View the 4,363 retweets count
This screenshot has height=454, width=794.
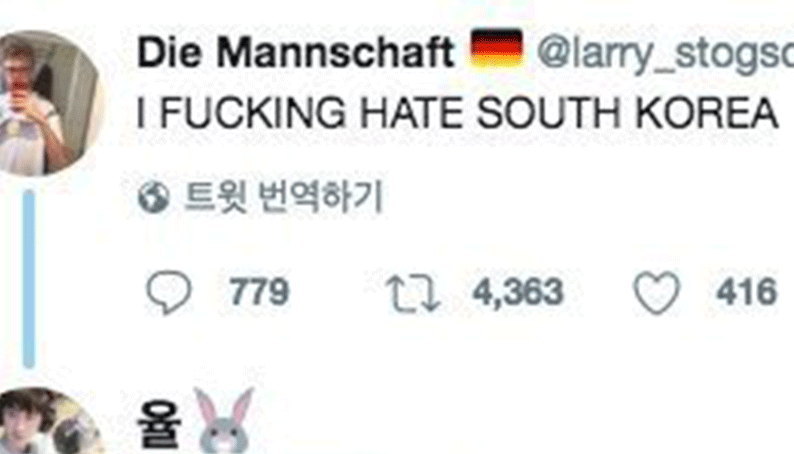(x=518, y=293)
